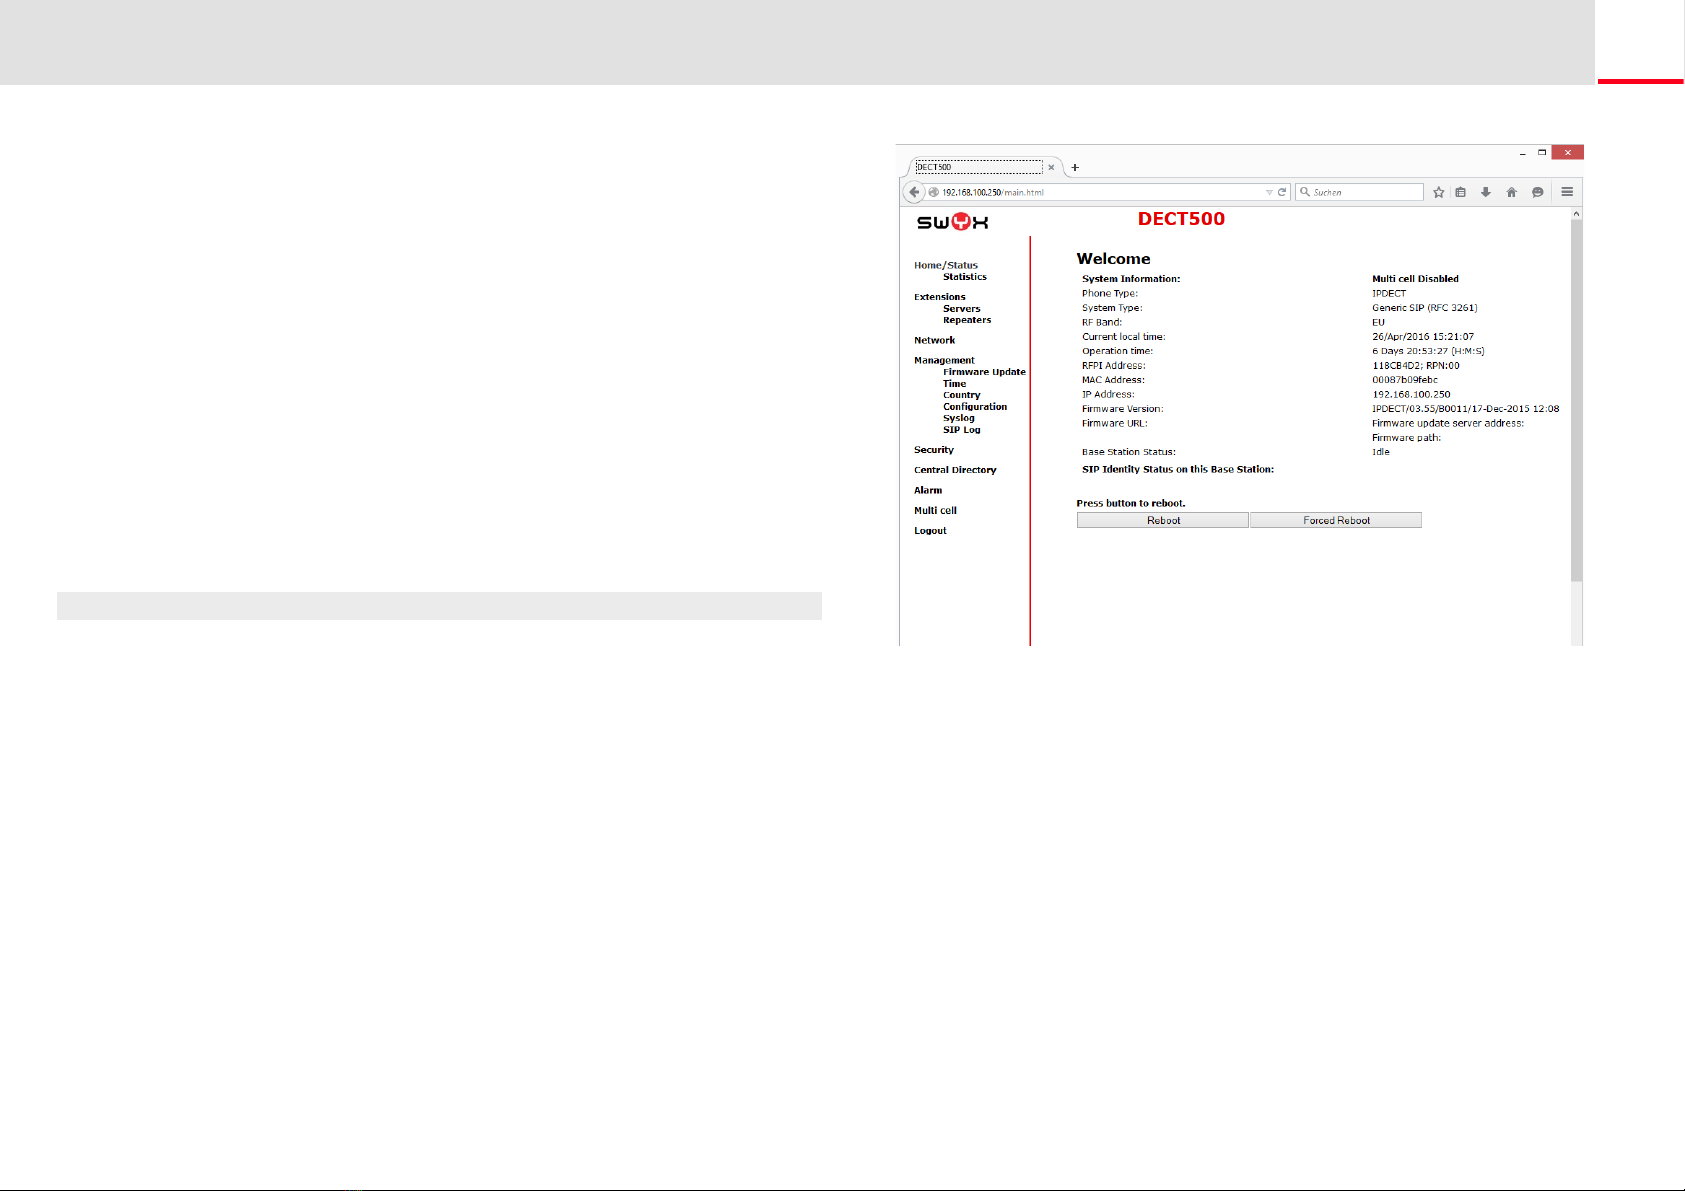Log out using the Logout link
Viewport: 1685px width, 1191px height.
930,531
